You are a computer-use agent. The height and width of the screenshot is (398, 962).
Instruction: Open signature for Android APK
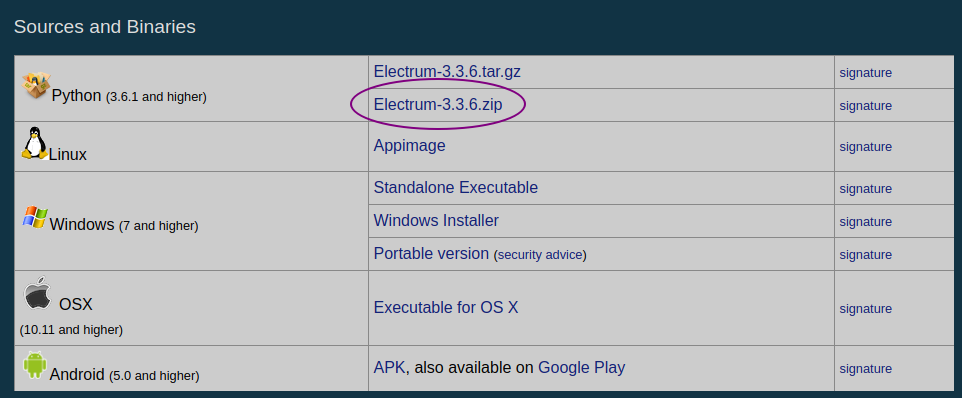tap(865, 369)
